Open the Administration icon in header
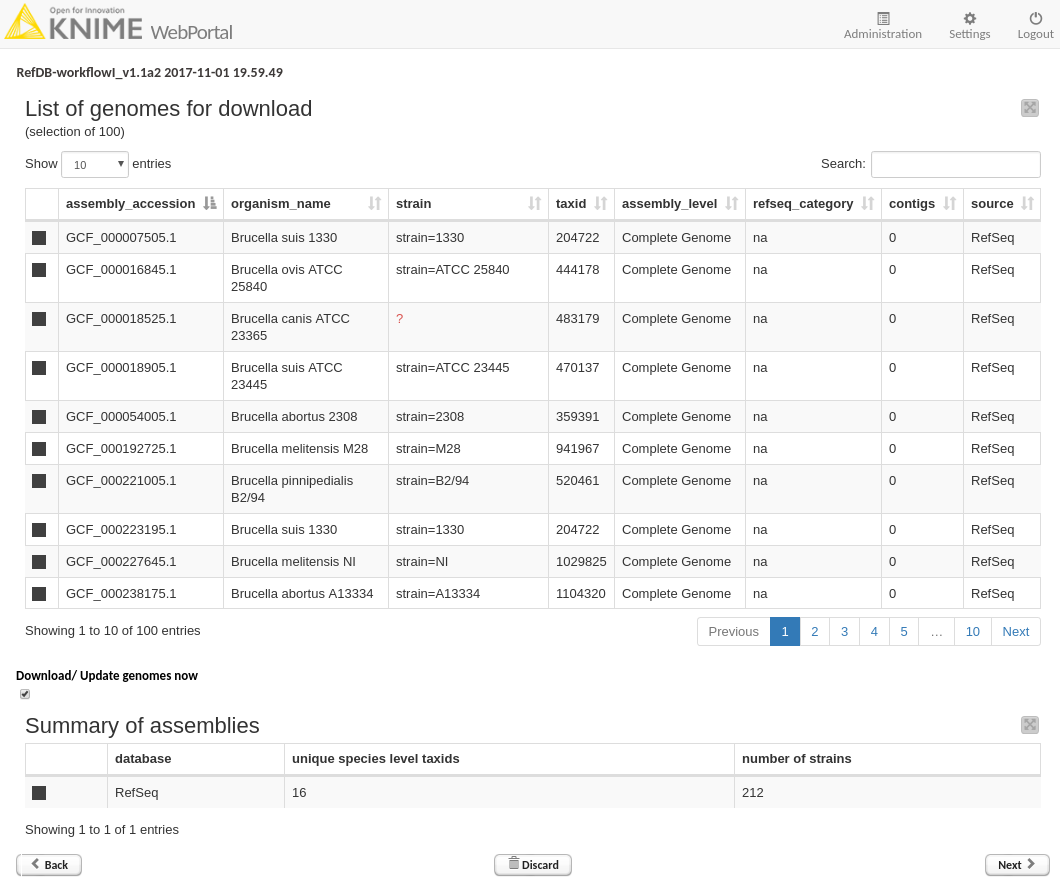The height and width of the screenshot is (883, 1060). [x=882, y=19]
